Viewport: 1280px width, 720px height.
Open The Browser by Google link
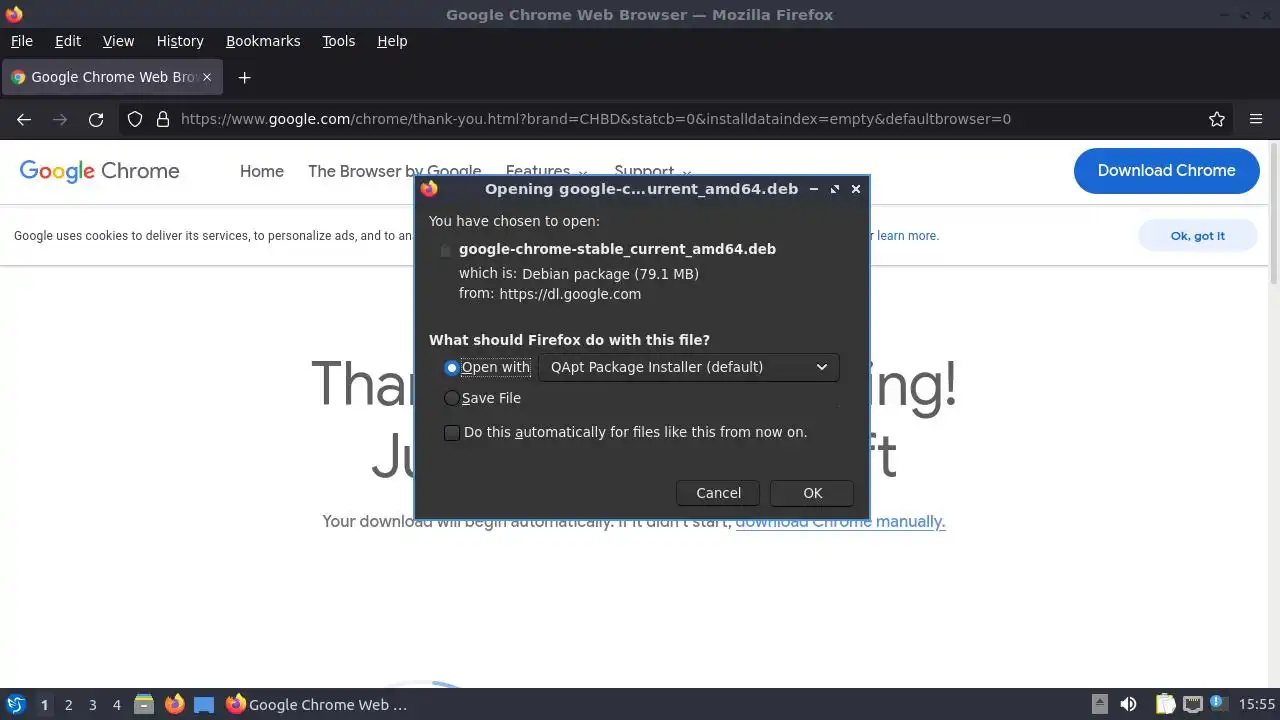394,171
